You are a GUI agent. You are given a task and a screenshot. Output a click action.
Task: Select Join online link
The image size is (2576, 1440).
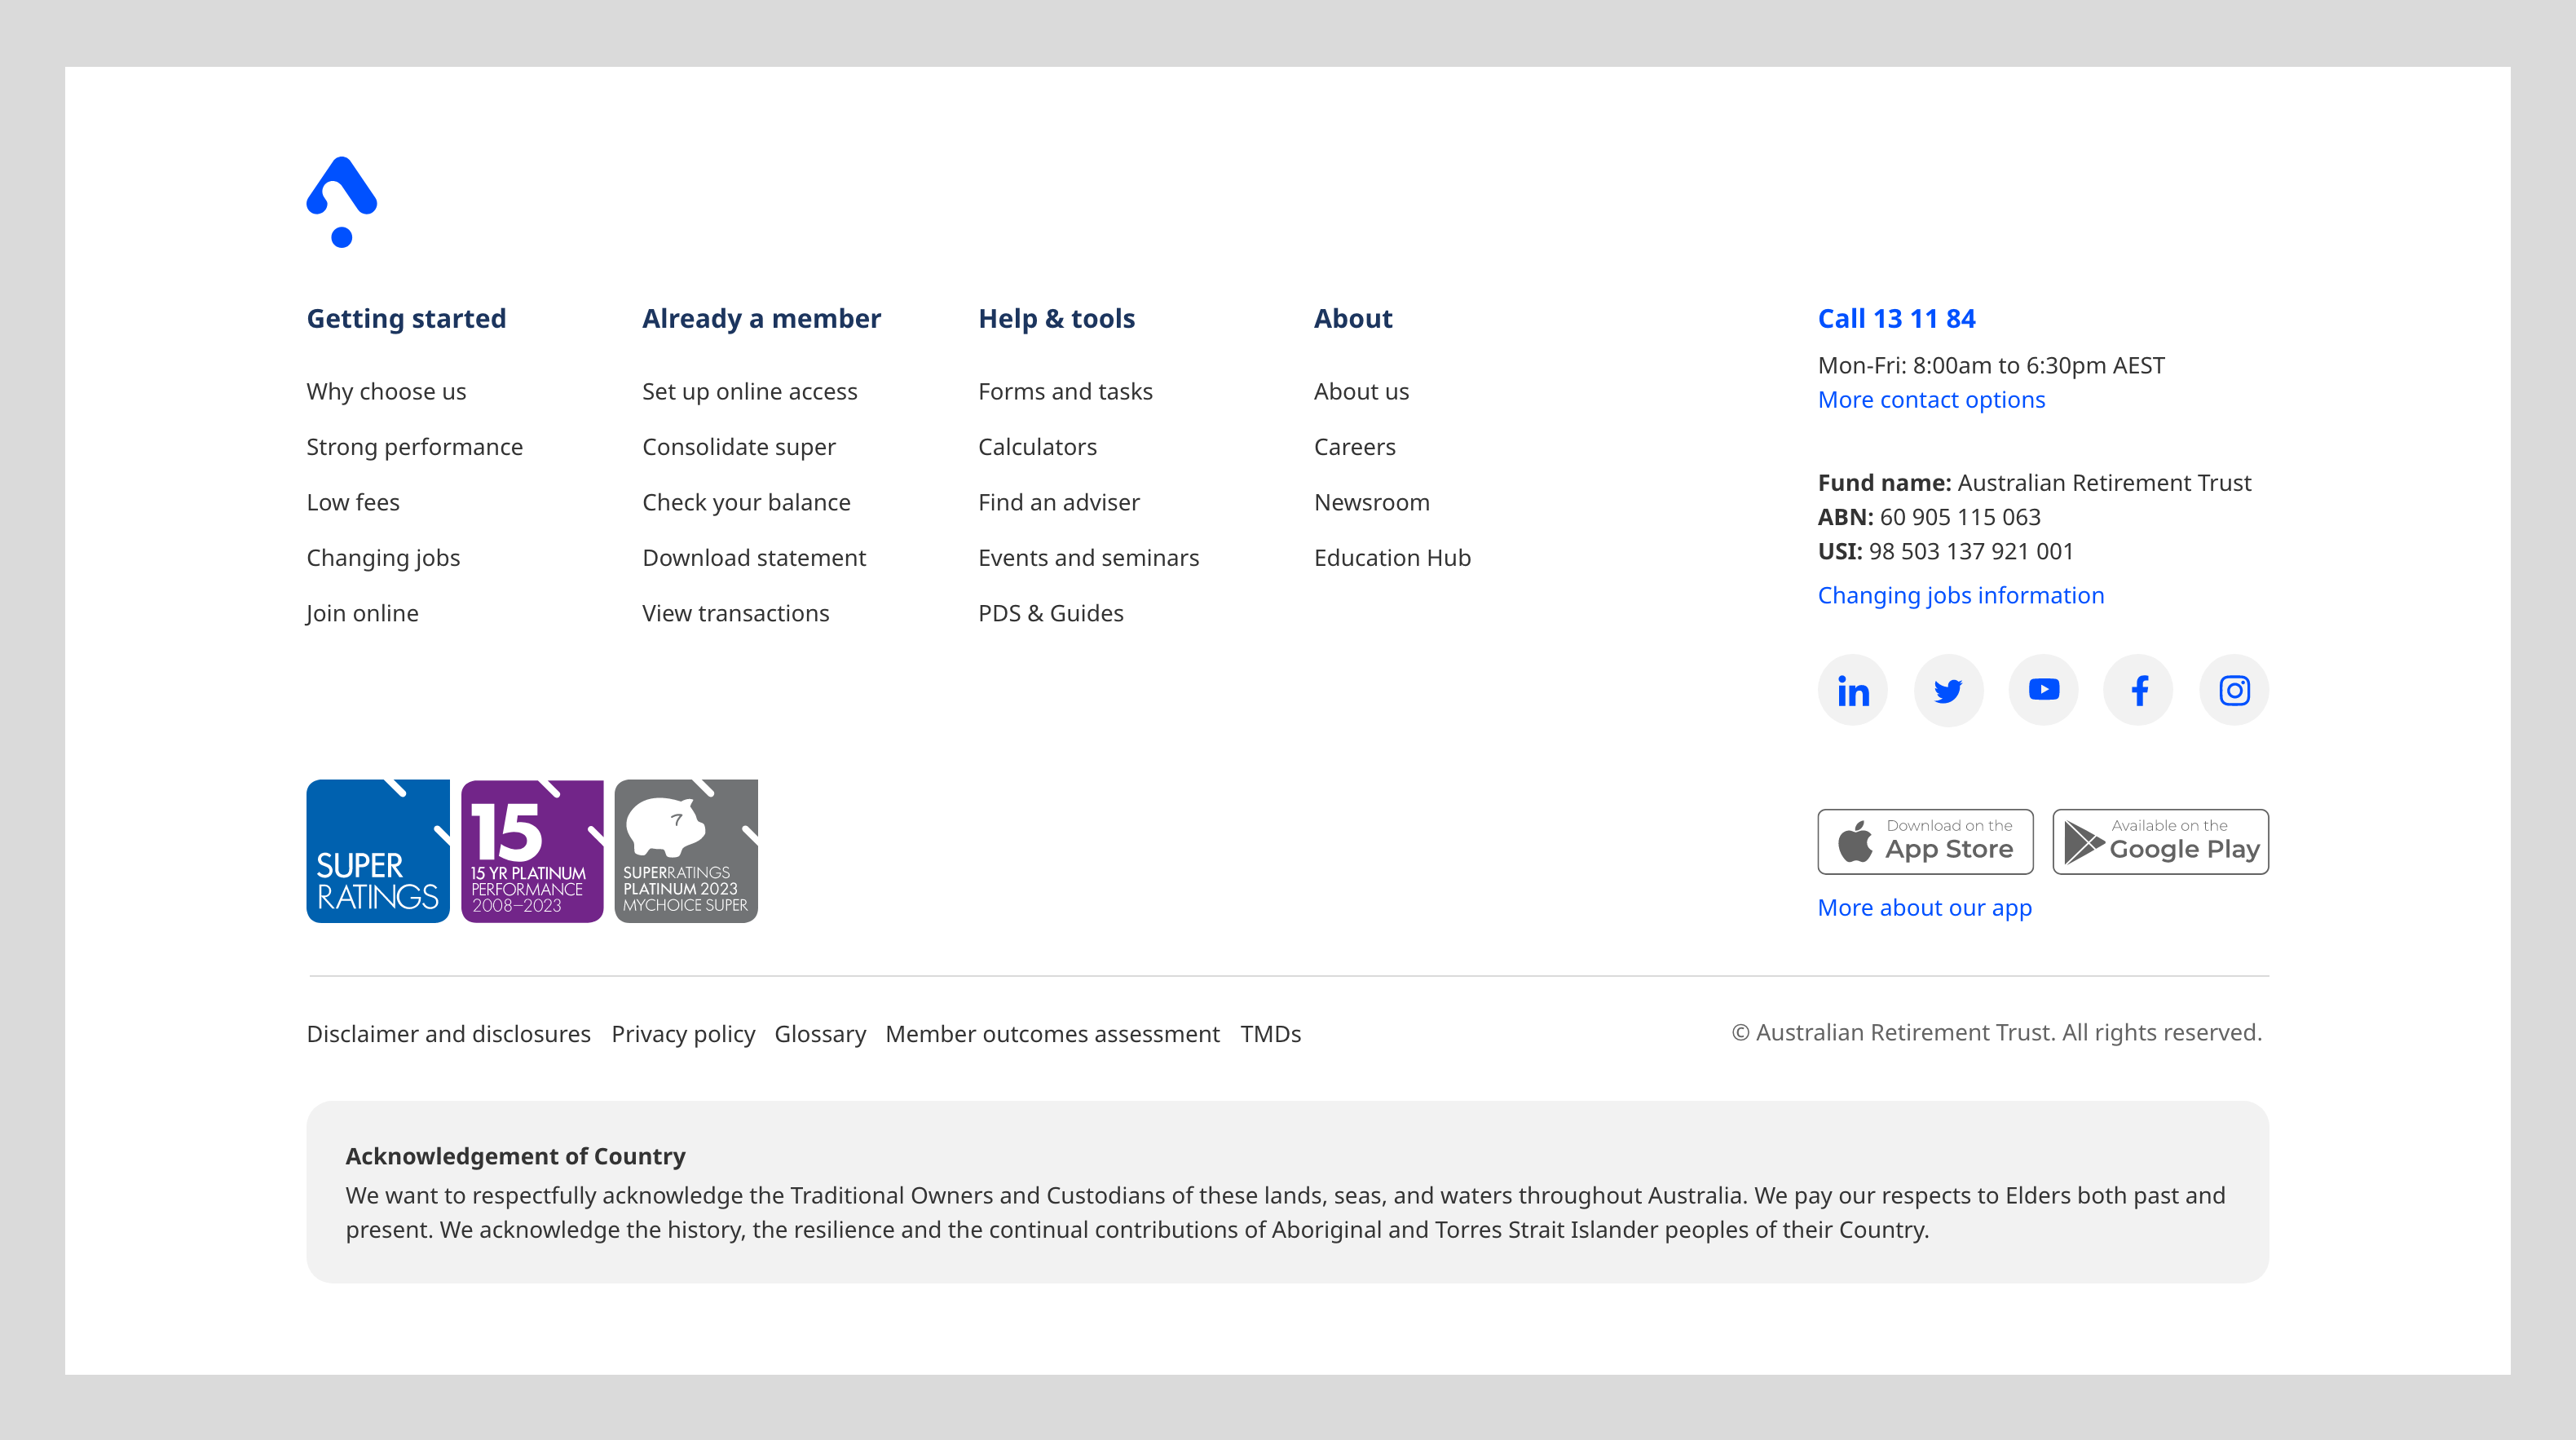pyautogui.click(x=362, y=613)
